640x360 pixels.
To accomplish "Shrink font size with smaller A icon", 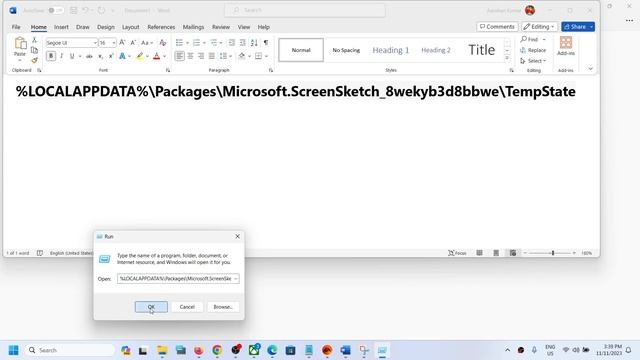I will (x=133, y=42).
